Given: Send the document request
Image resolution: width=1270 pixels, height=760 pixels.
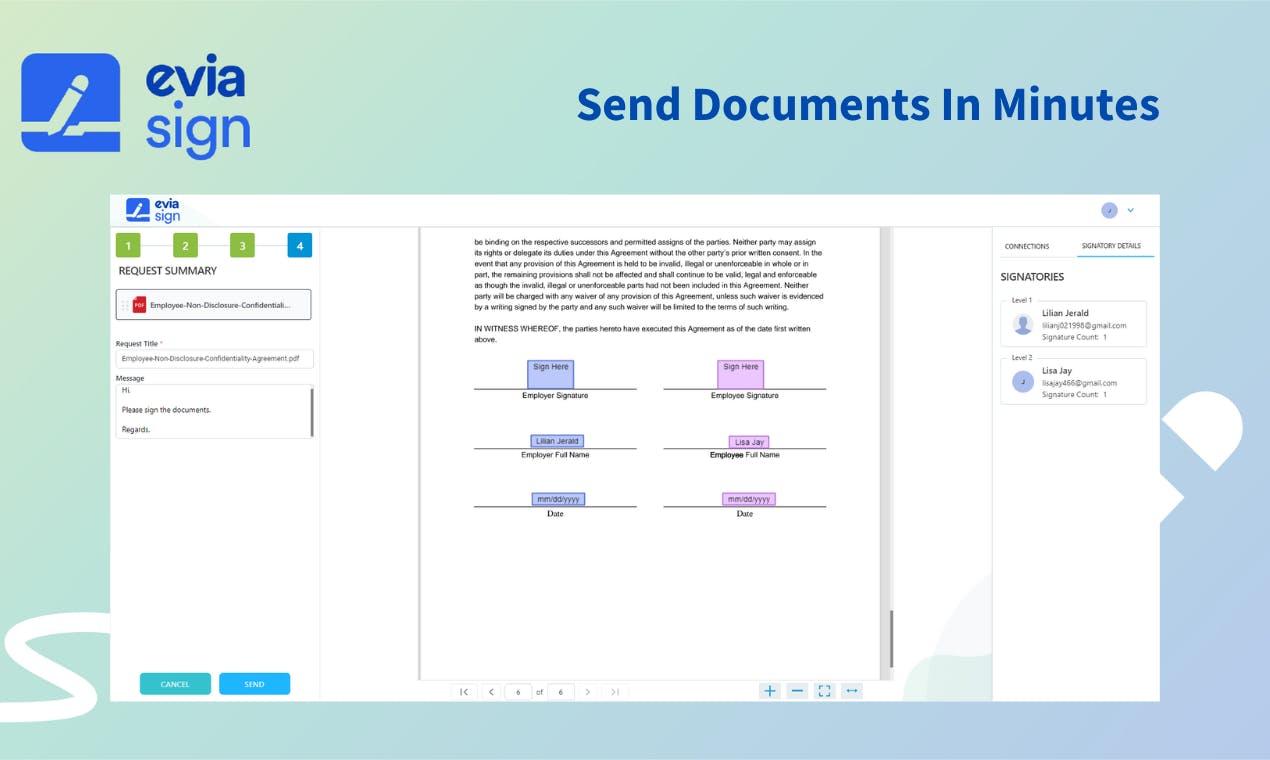Looking at the screenshot, I should tap(254, 684).
